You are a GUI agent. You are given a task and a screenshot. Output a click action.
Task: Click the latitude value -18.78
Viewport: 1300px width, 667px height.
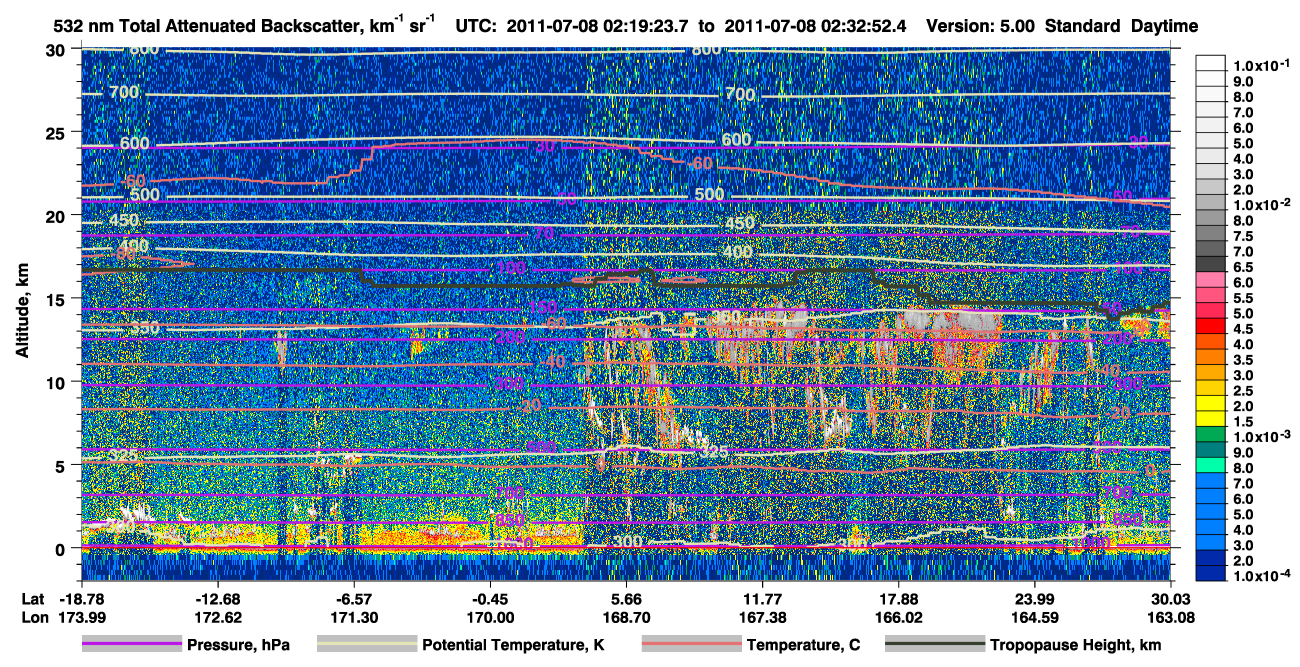pos(81,599)
